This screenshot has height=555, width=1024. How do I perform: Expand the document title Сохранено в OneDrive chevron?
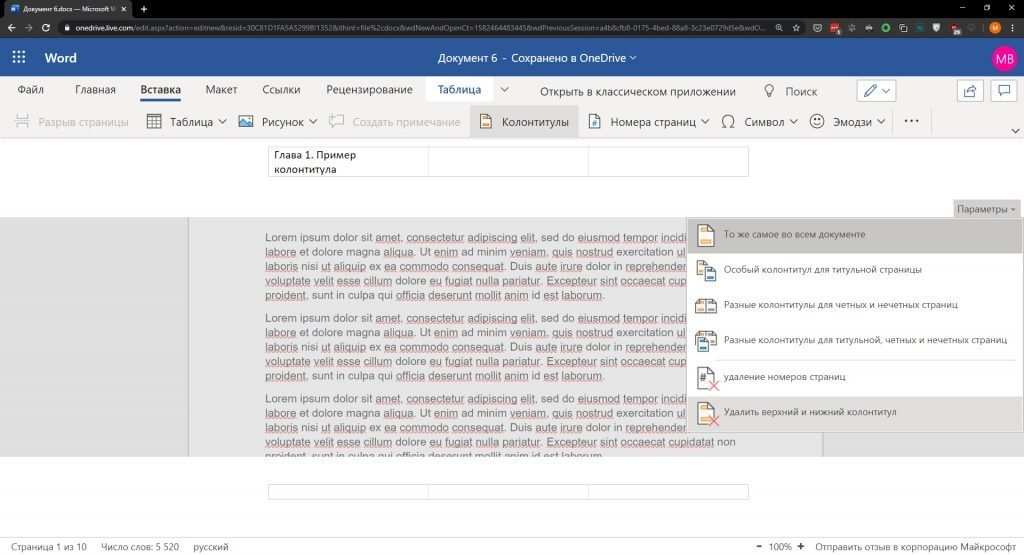pyautogui.click(x=633, y=58)
